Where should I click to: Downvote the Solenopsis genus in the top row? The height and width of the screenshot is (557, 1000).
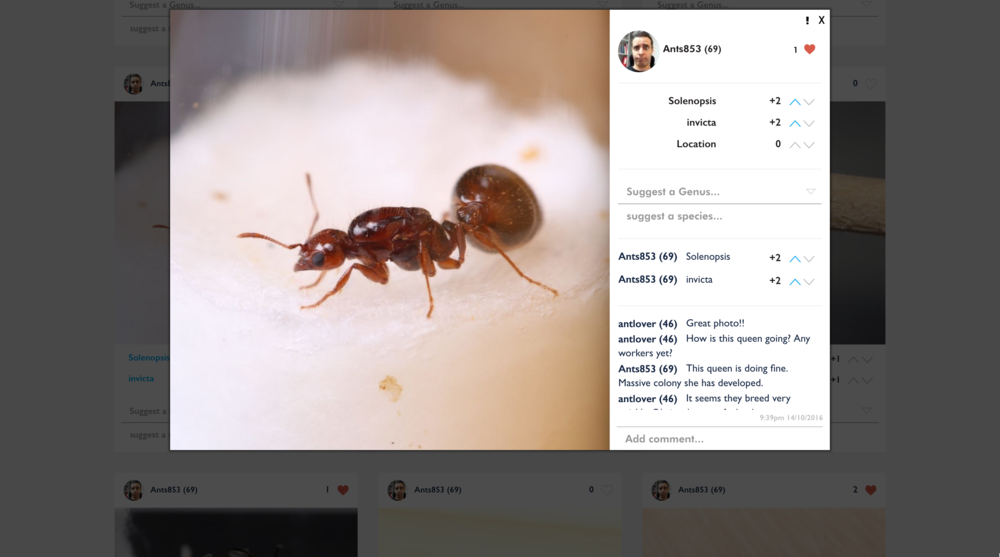809,102
